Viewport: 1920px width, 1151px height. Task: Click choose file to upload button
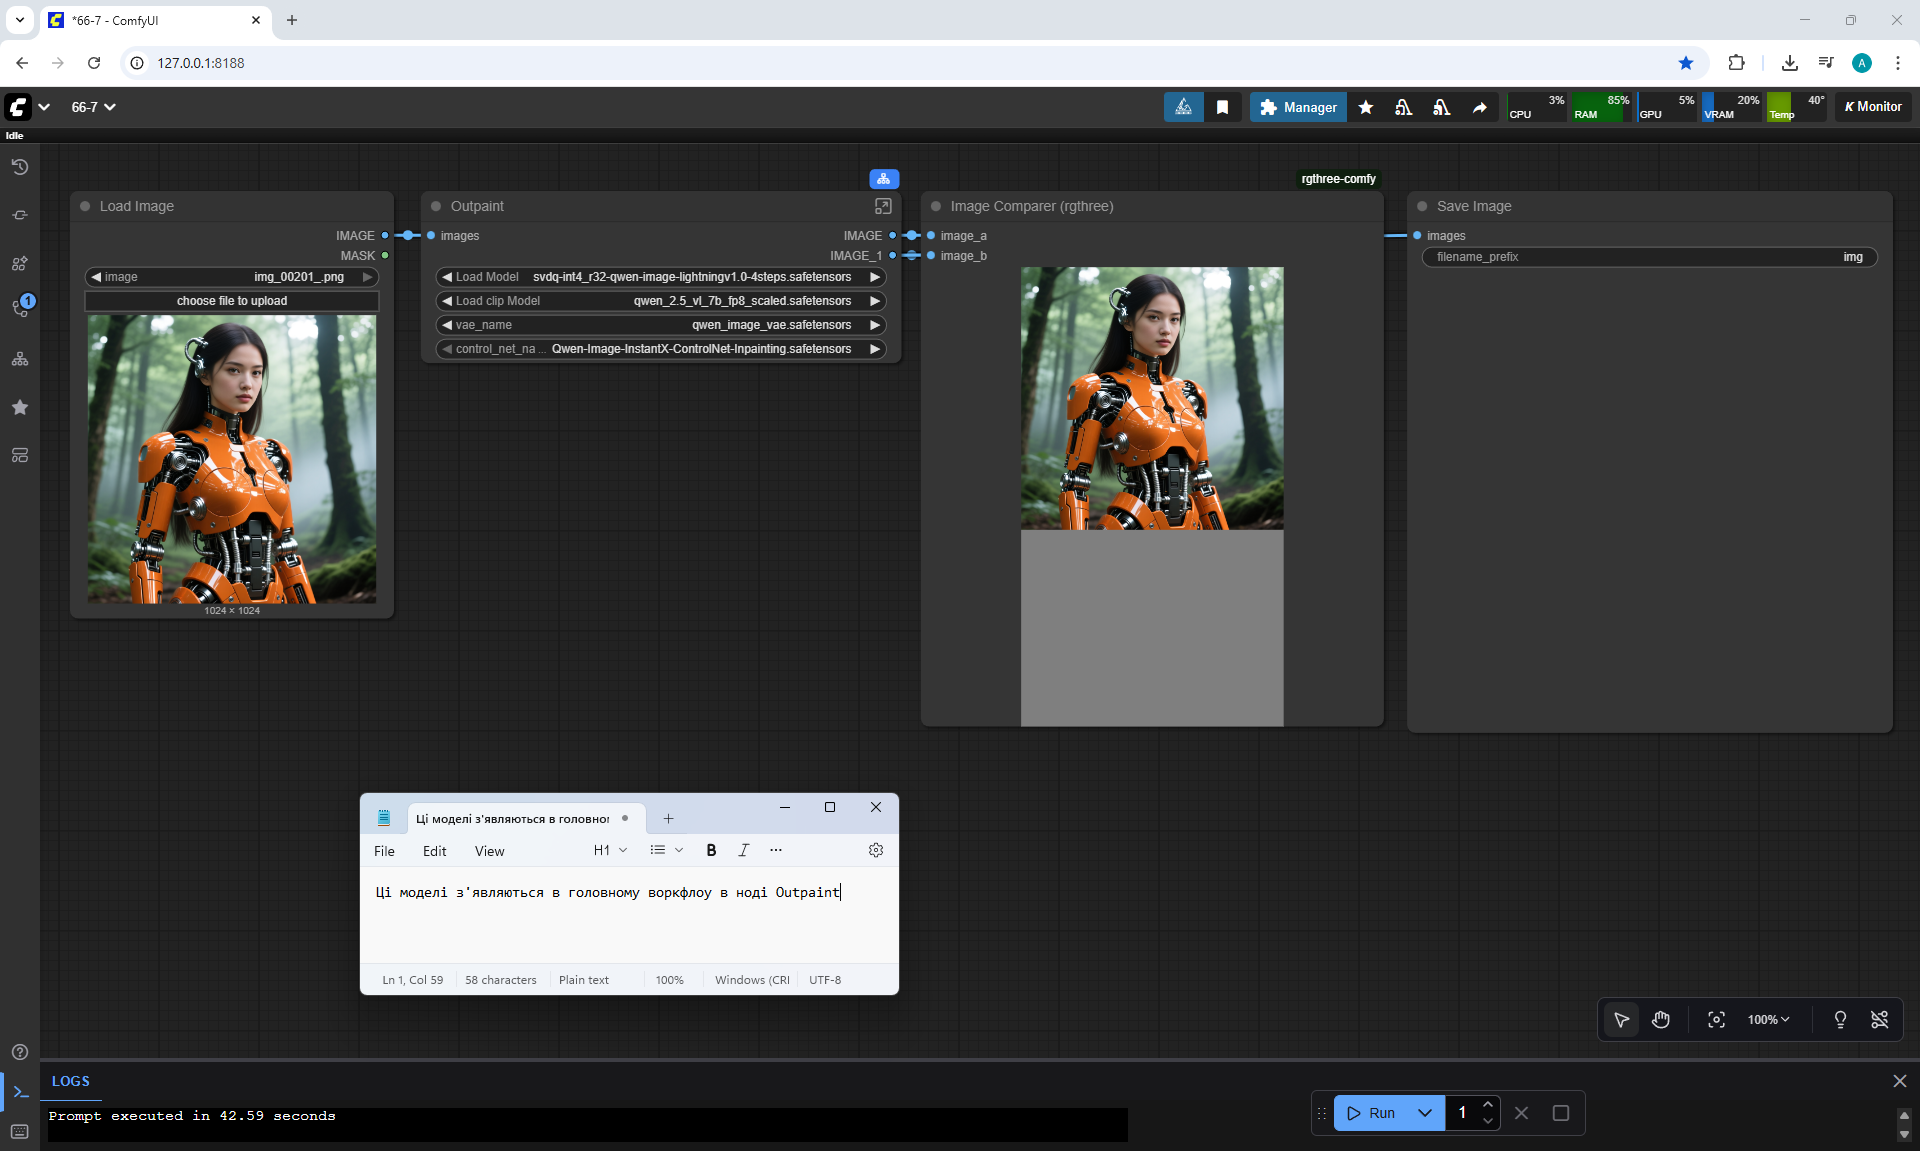[x=232, y=301]
